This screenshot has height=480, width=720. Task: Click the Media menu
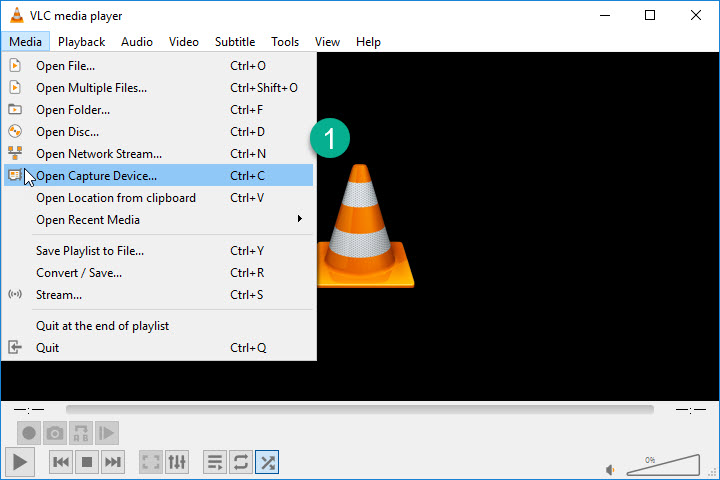(25, 42)
